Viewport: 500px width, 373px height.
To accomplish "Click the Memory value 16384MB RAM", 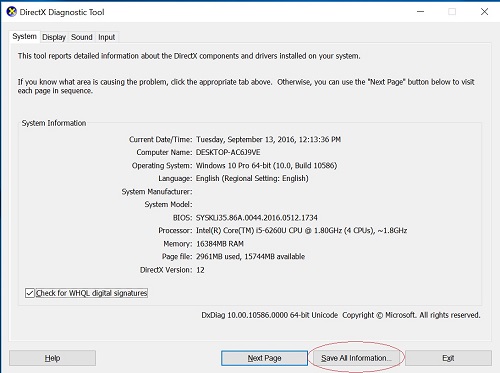I will (220, 244).
